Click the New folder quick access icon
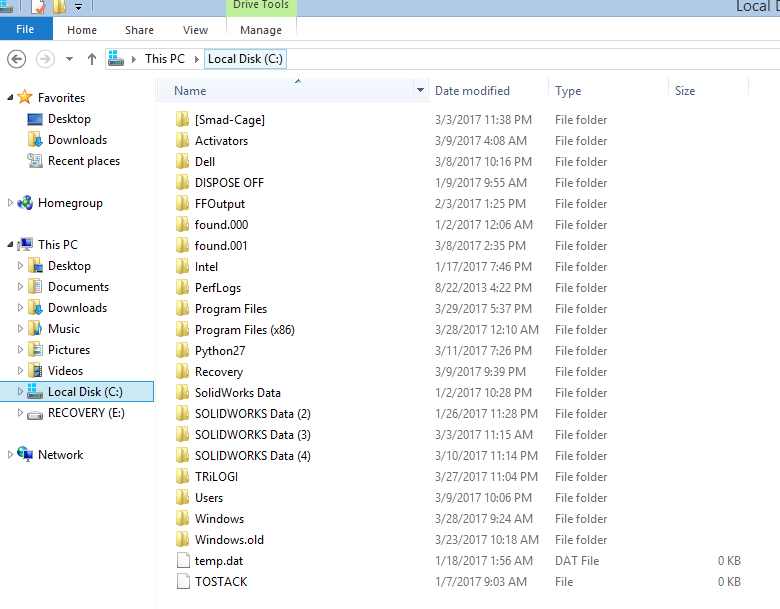The image size is (780, 609). (x=60, y=7)
